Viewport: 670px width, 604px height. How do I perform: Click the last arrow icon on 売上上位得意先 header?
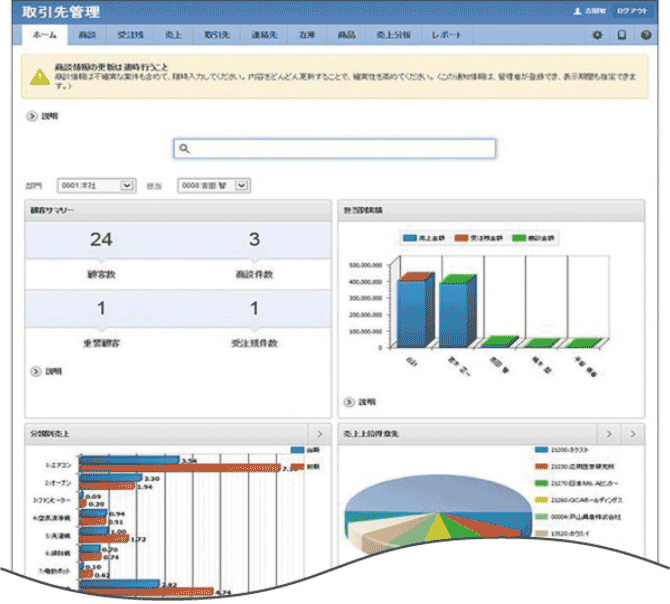coord(632,434)
